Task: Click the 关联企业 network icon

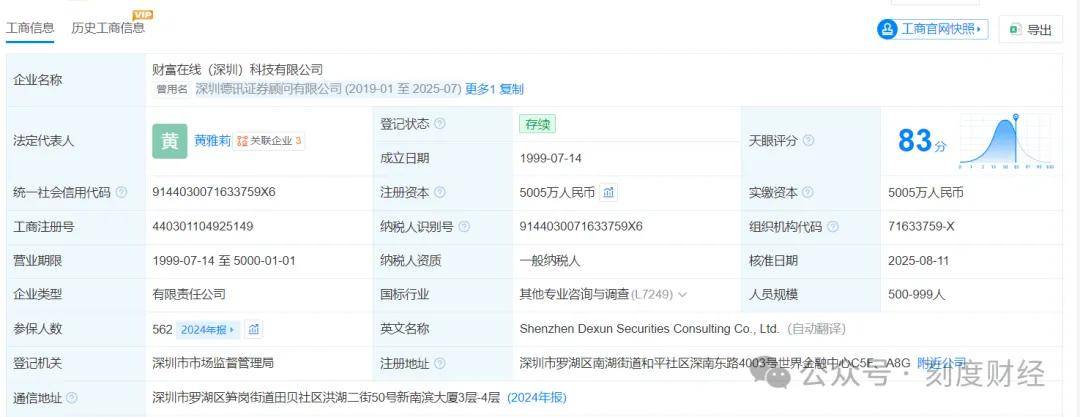Action: coord(242,141)
